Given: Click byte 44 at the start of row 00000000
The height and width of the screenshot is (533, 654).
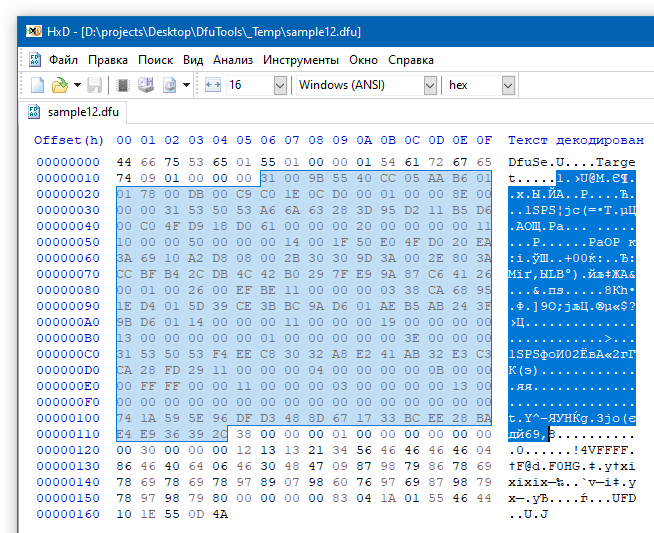Looking at the screenshot, I should (x=124, y=162).
